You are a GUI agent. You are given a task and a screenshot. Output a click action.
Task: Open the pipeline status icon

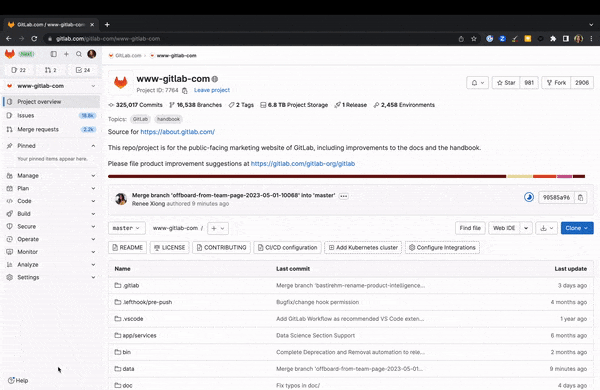tap(529, 197)
